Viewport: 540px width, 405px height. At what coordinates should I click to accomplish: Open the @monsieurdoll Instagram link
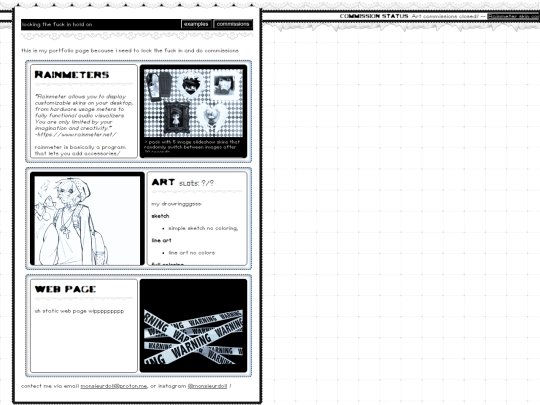(x=207, y=386)
